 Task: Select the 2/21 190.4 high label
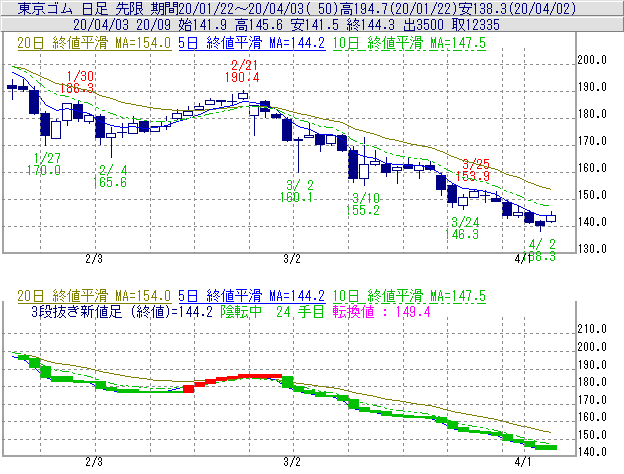coord(242,71)
